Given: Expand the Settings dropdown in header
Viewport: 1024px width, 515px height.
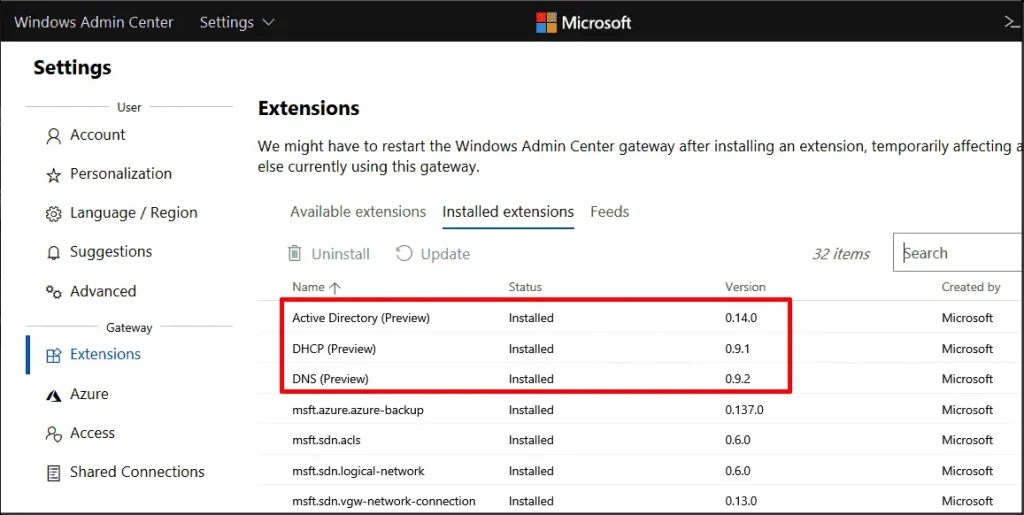Looking at the screenshot, I should tap(237, 22).
